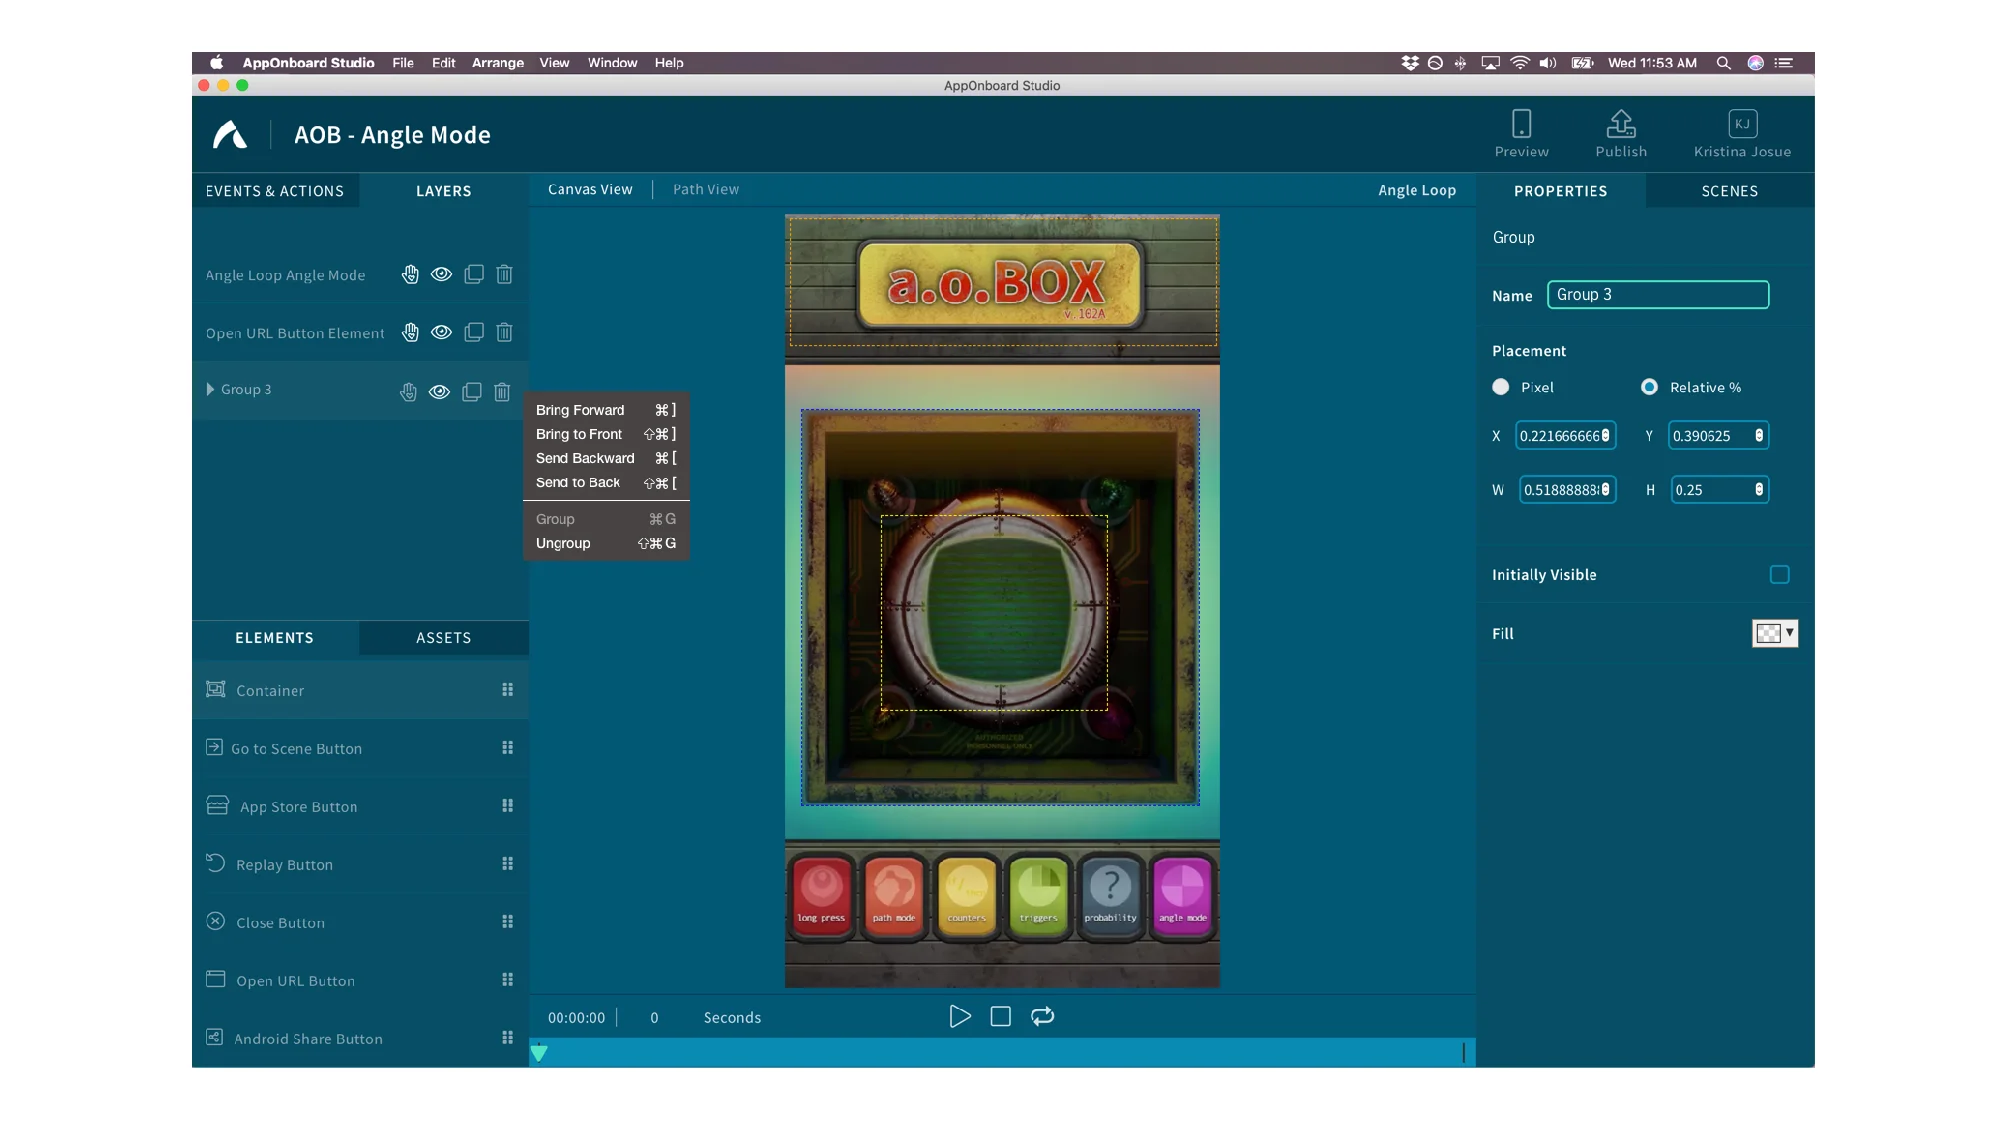Adjust the W width stepper

coord(1605,490)
